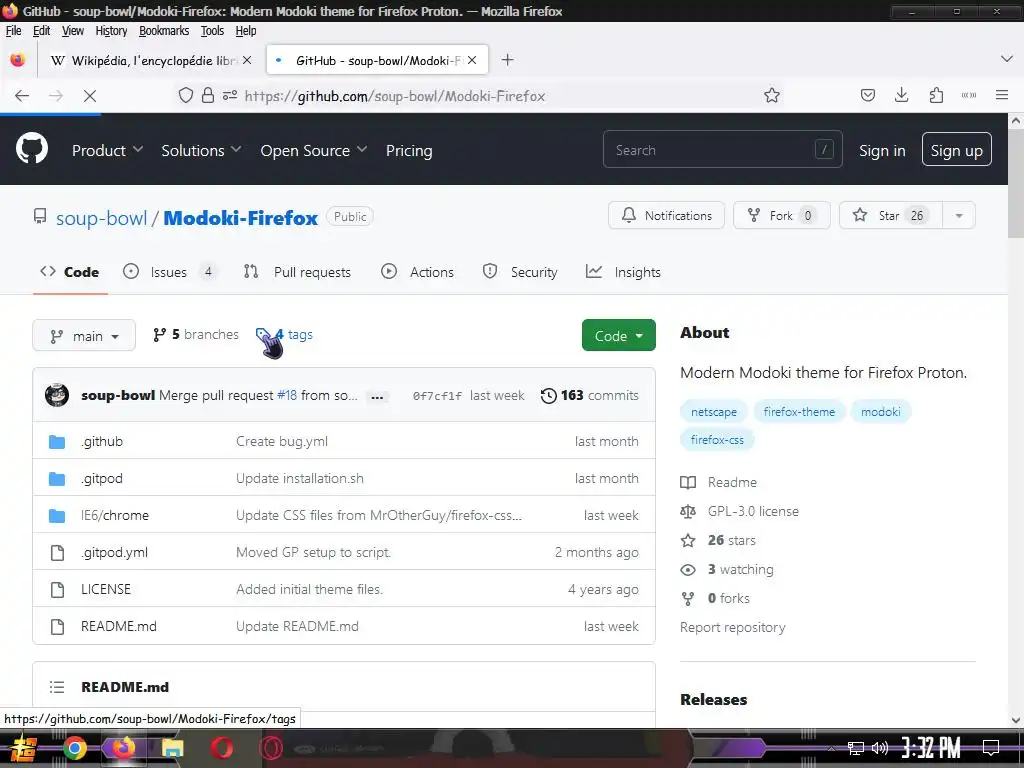Switch to the Issues tab
This screenshot has width=1024, height=768.
170,272
